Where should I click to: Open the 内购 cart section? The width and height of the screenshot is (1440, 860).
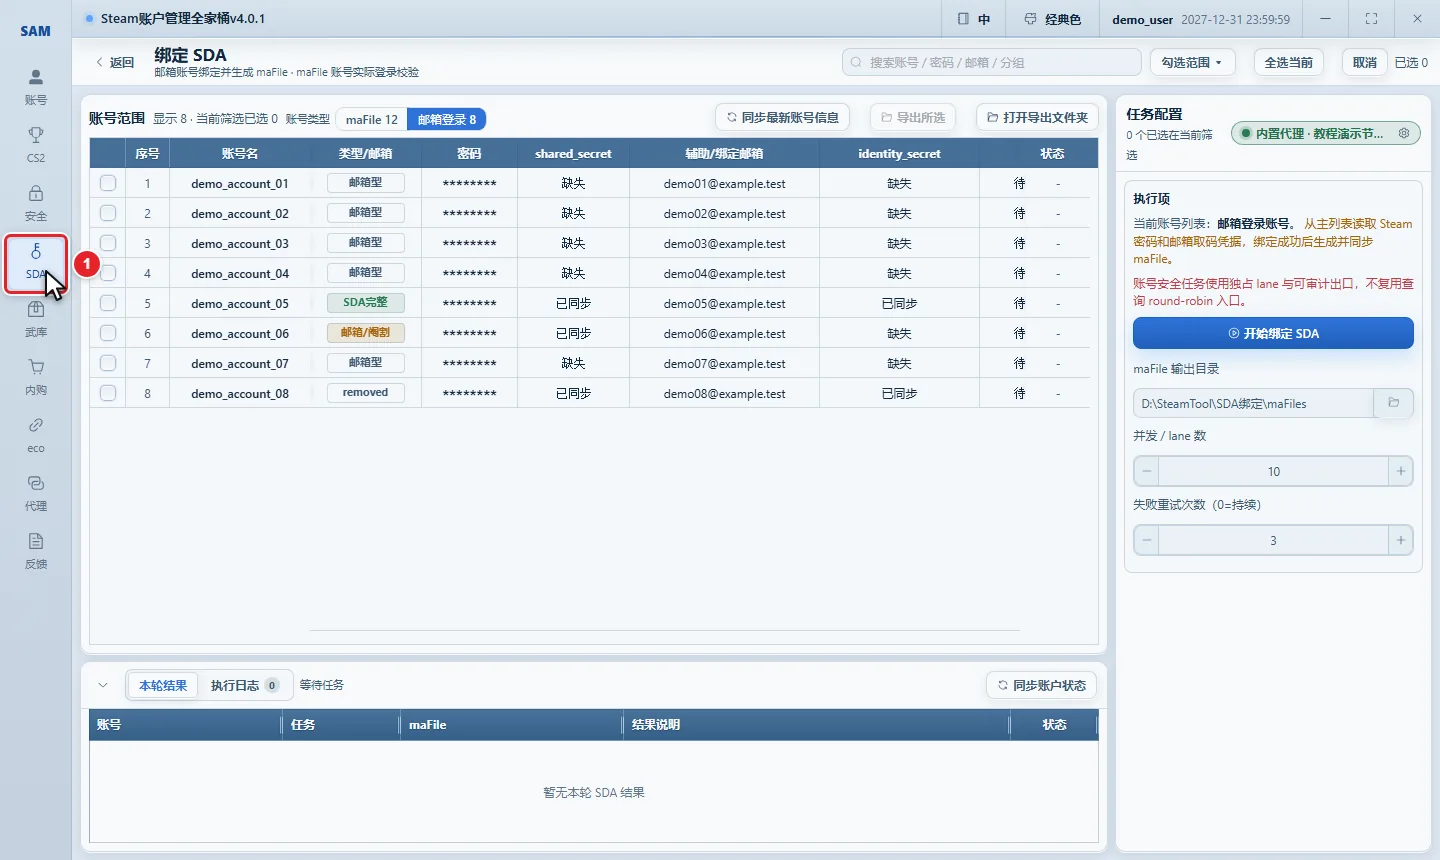(x=36, y=377)
